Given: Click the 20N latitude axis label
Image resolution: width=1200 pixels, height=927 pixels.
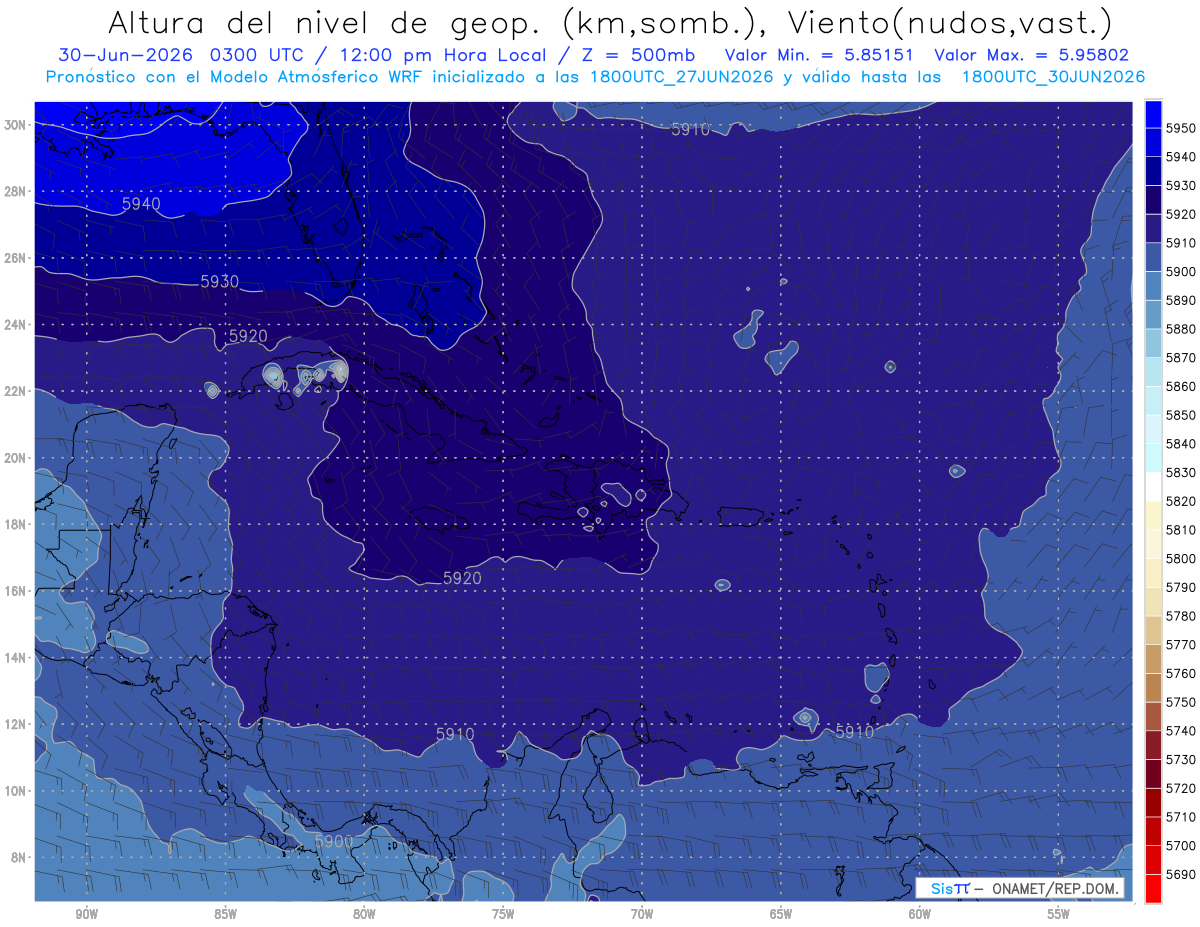Looking at the screenshot, I should click(17, 458).
